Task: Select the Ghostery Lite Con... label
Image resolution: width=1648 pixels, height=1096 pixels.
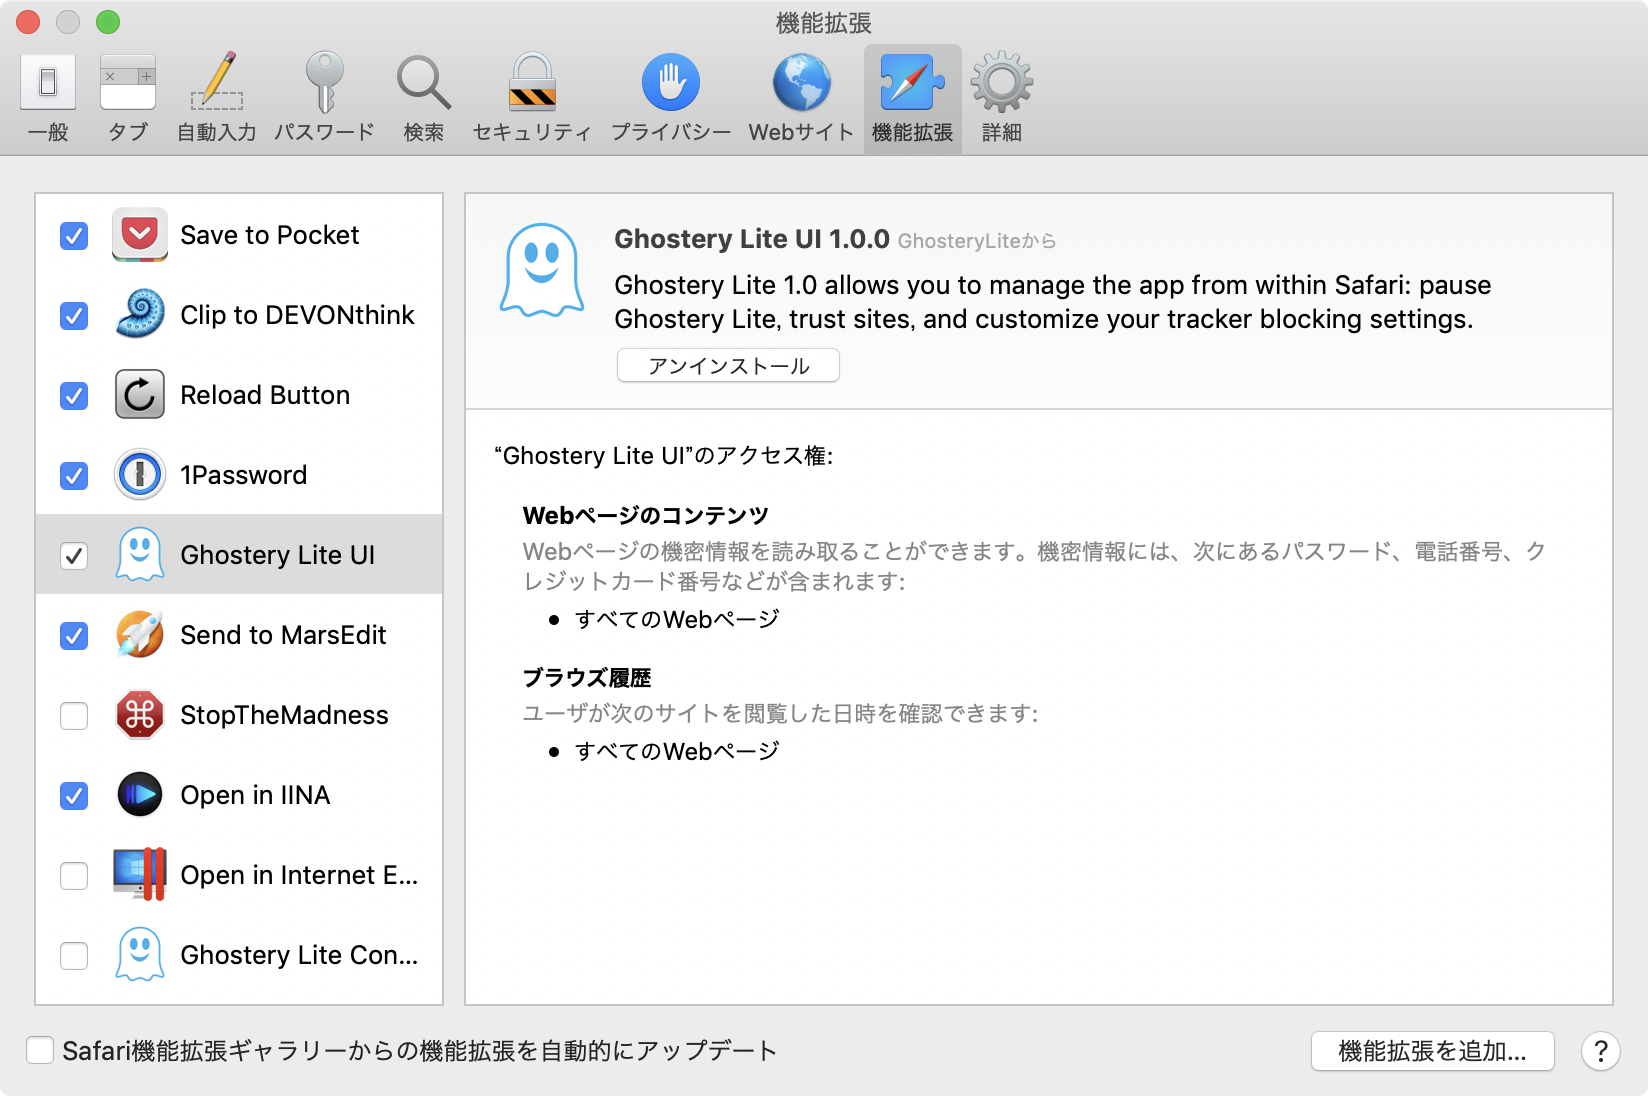Action: pos(299,955)
